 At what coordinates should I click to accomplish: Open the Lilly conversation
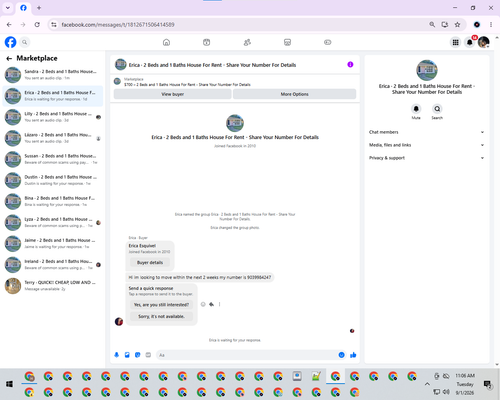click(53, 117)
